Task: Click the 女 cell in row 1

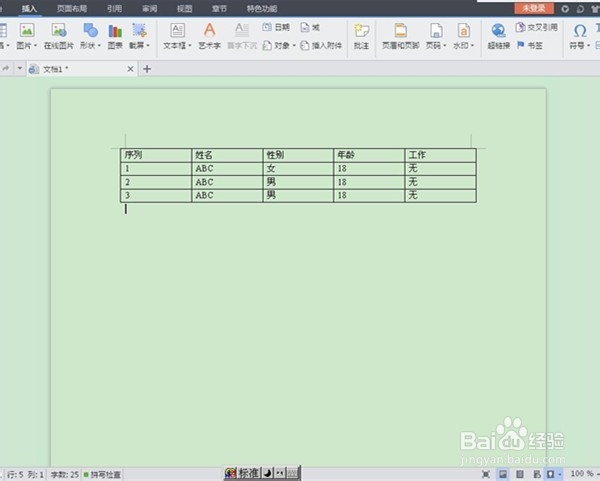Action: tap(298, 169)
